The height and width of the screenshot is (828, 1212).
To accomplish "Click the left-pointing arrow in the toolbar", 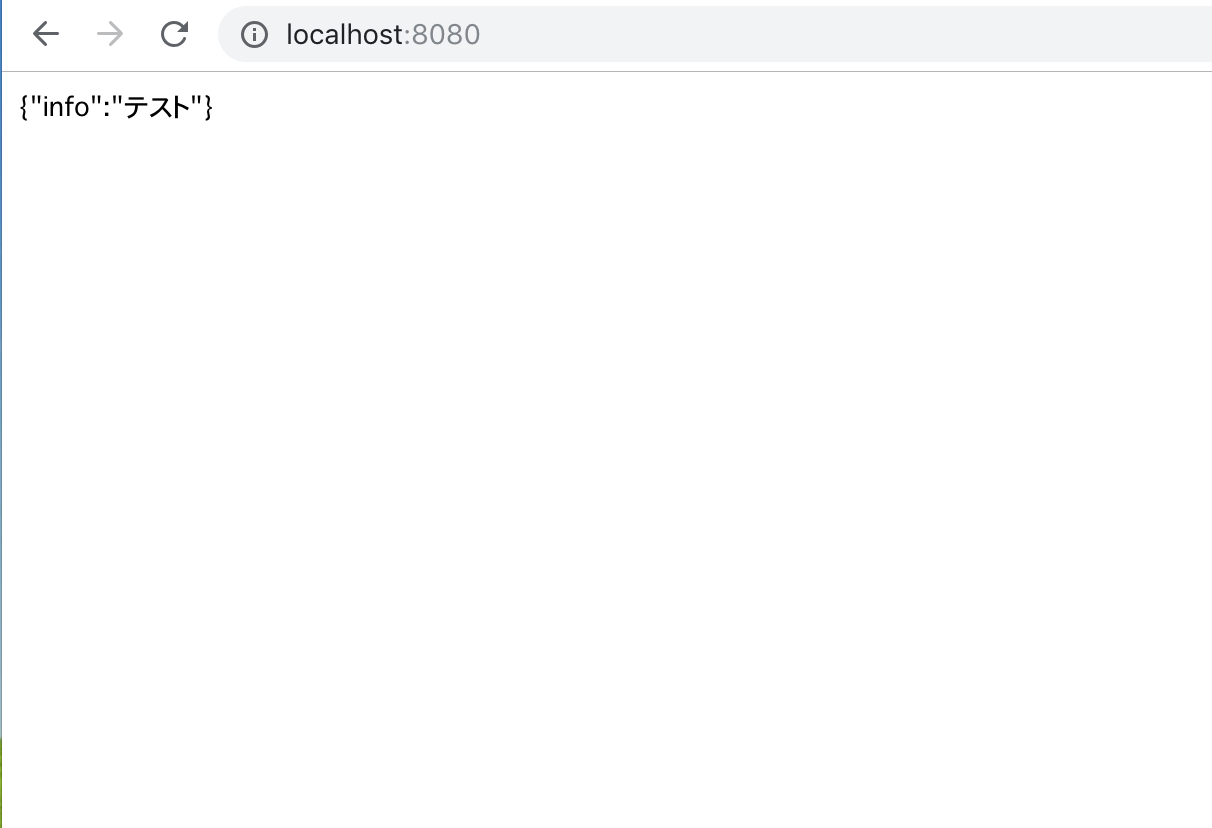I will point(46,34).
